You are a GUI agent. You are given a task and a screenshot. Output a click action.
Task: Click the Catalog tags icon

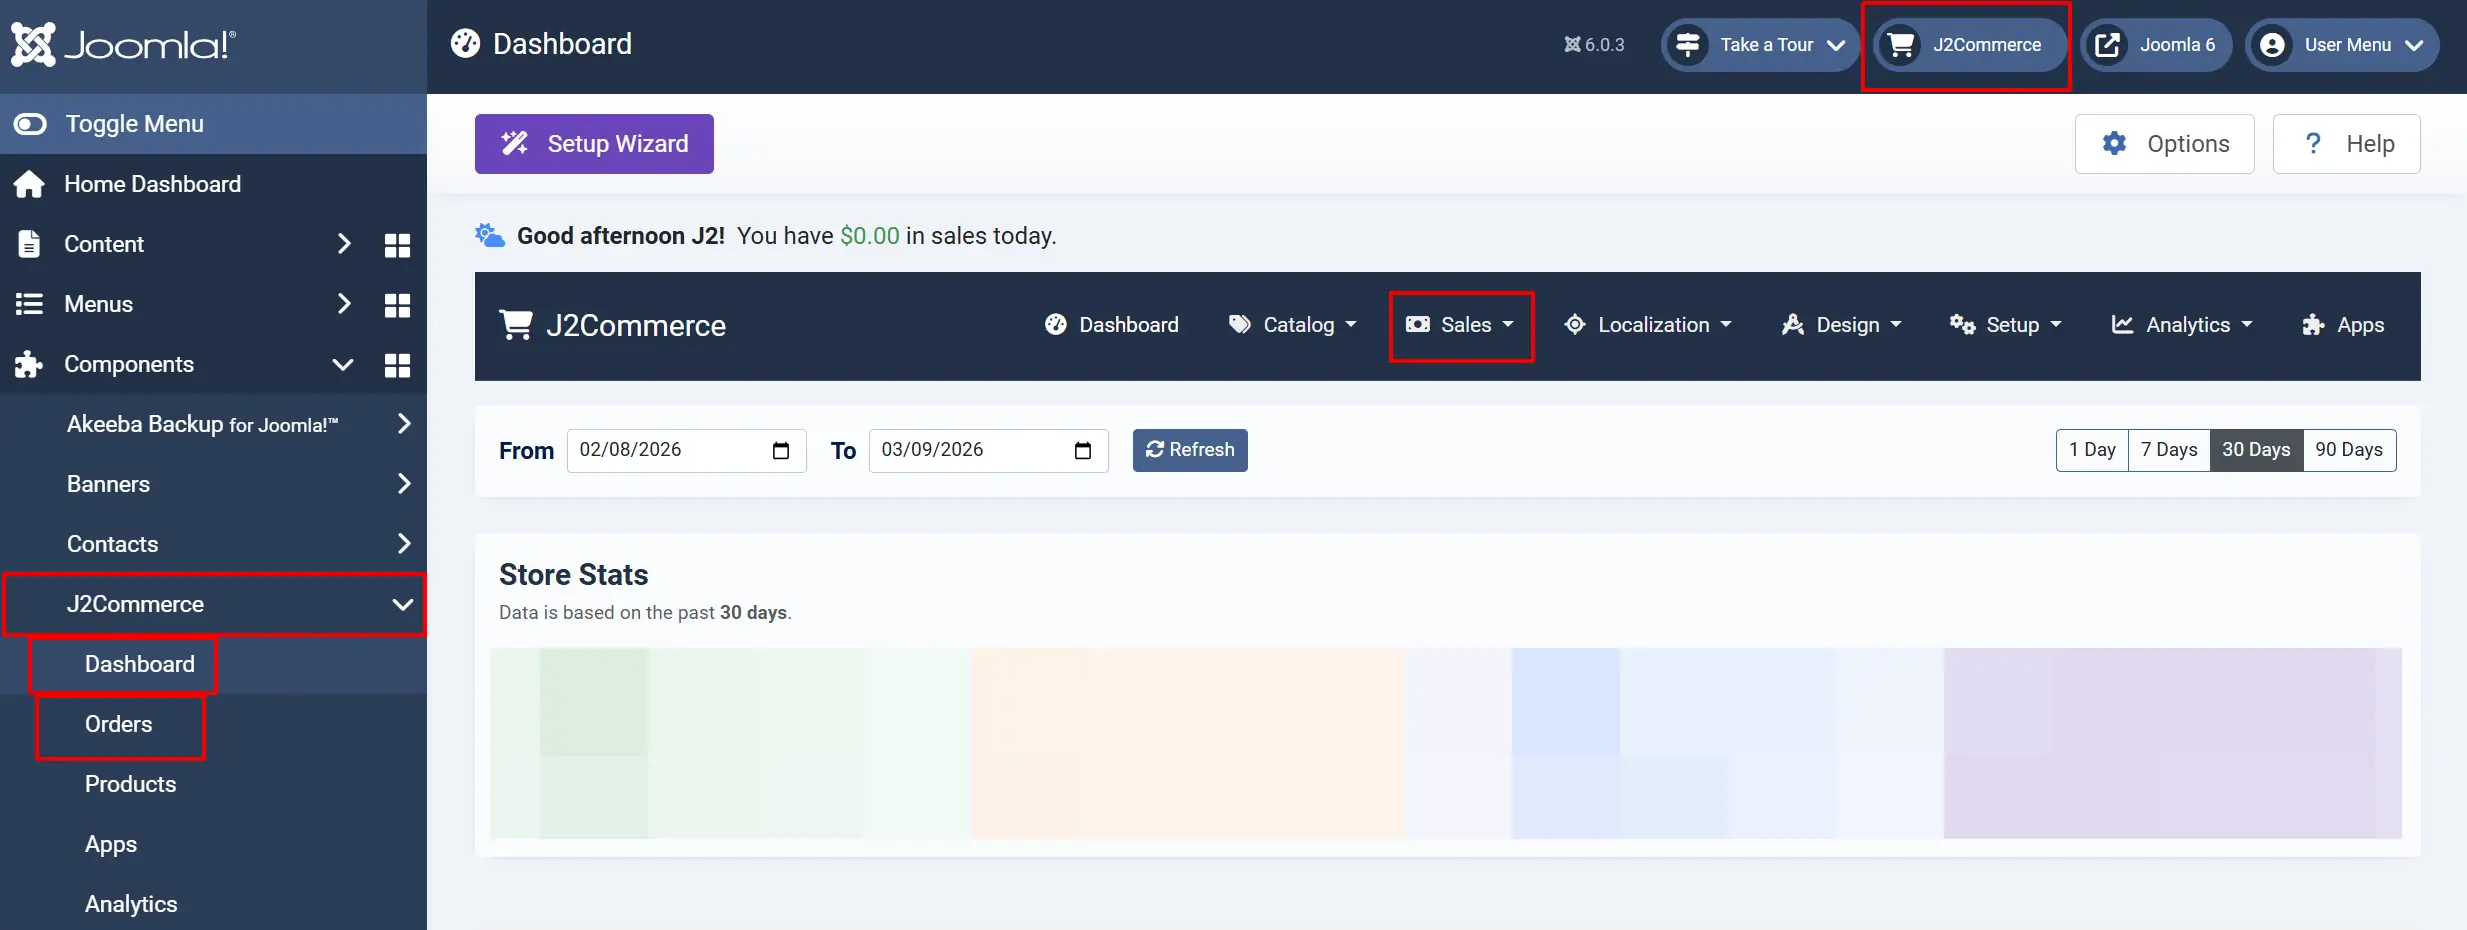[1240, 325]
